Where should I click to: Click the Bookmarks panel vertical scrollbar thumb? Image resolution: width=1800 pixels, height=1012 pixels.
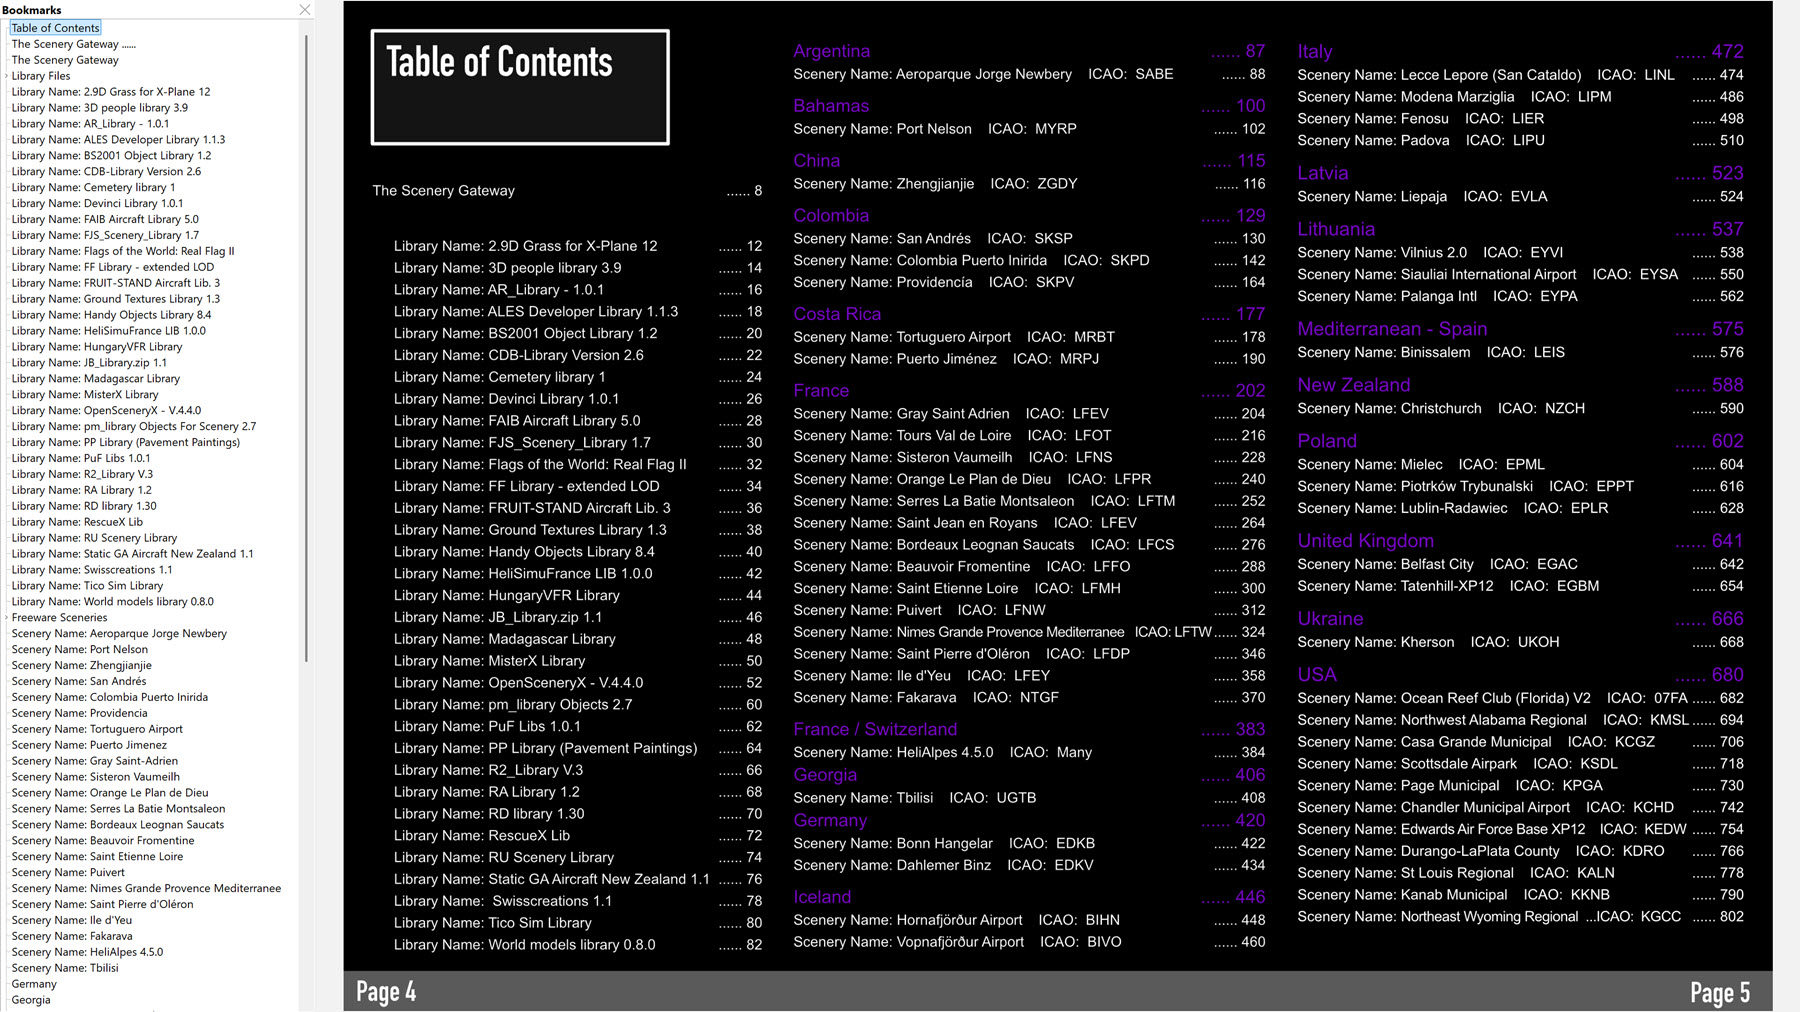coord(306,348)
